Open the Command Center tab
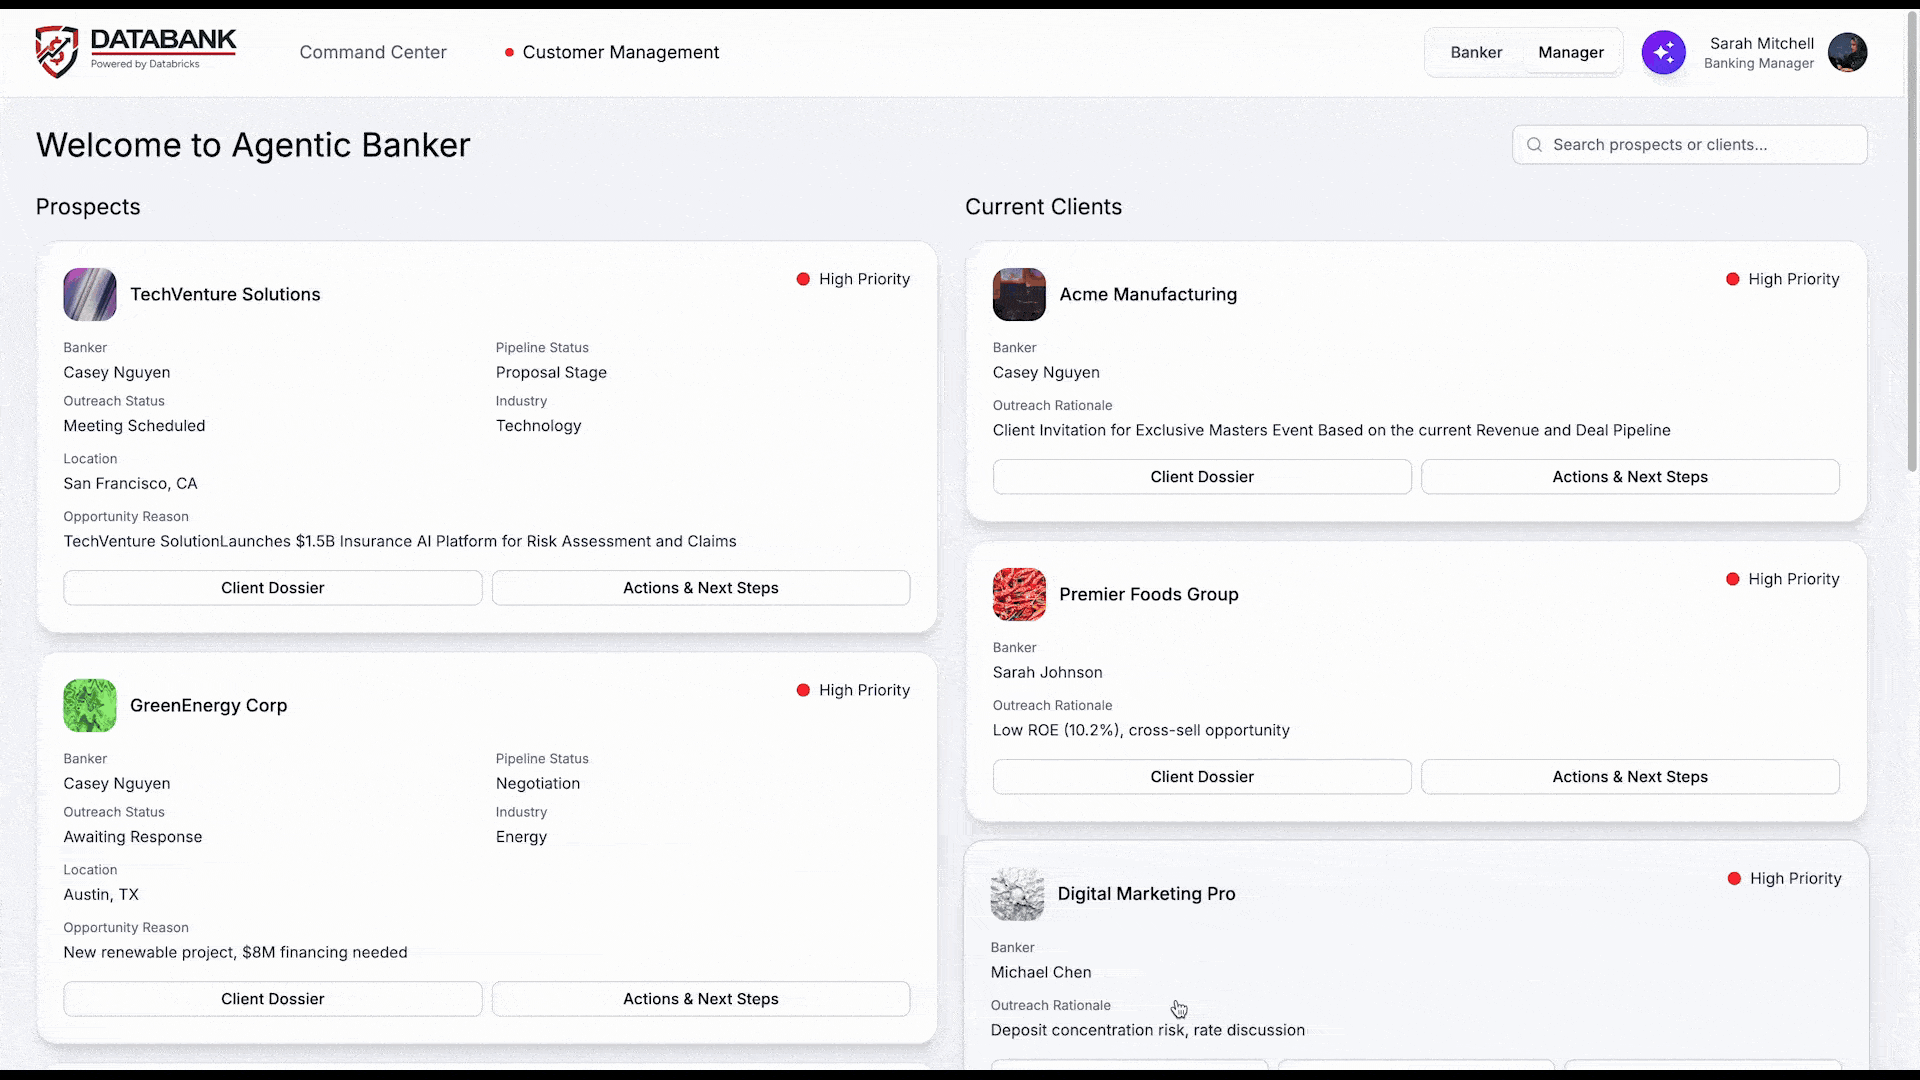The height and width of the screenshot is (1080, 1920). coord(373,52)
